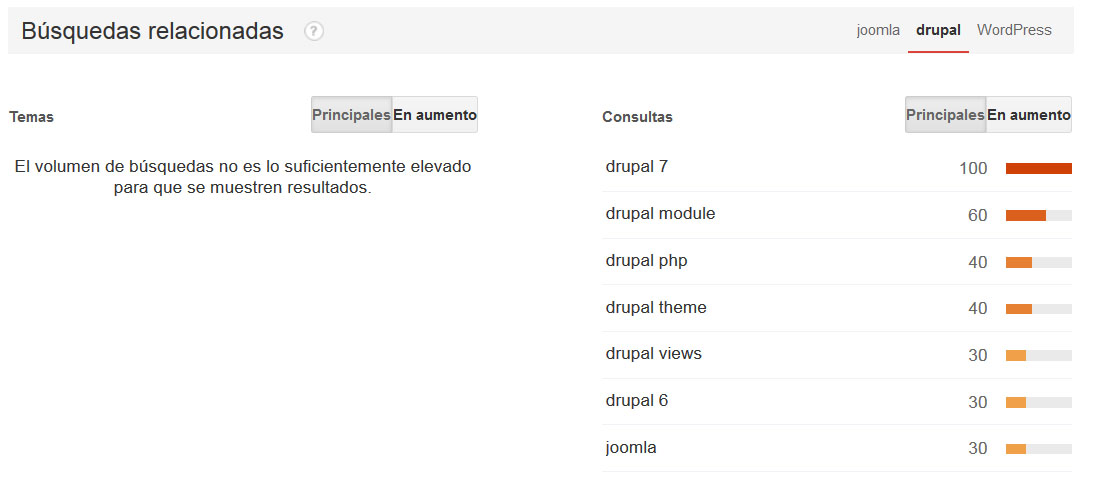
Task: Open the 'drupal module' query
Action: click(x=660, y=214)
